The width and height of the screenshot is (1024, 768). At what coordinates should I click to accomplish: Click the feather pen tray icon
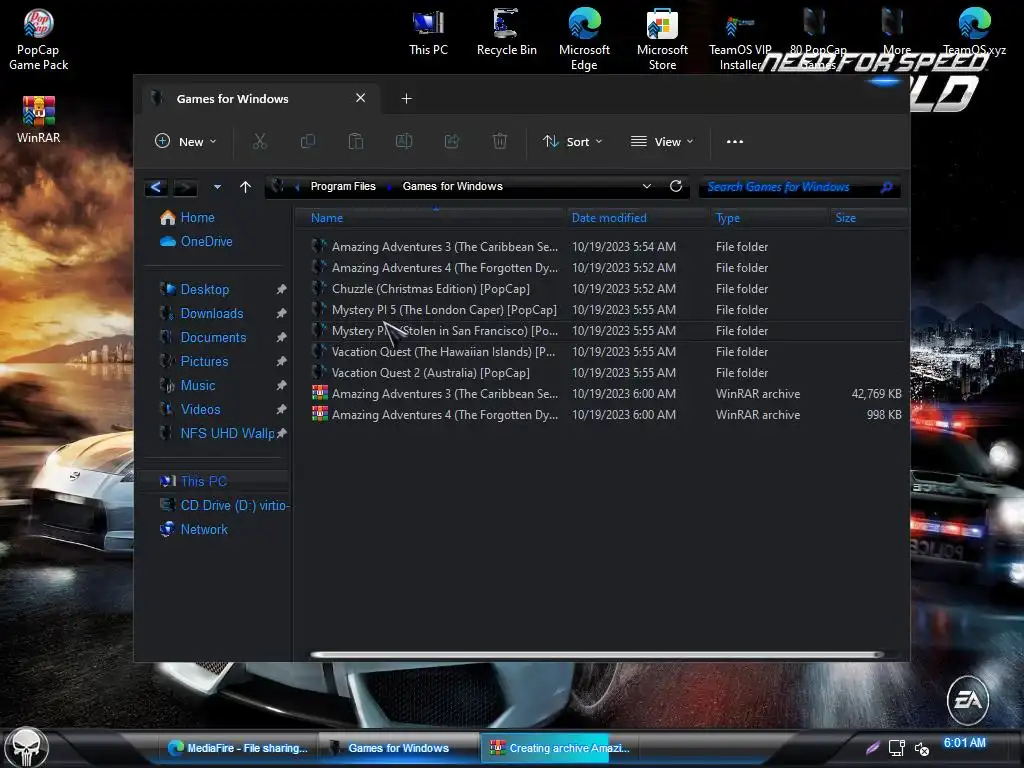click(x=872, y=748)
